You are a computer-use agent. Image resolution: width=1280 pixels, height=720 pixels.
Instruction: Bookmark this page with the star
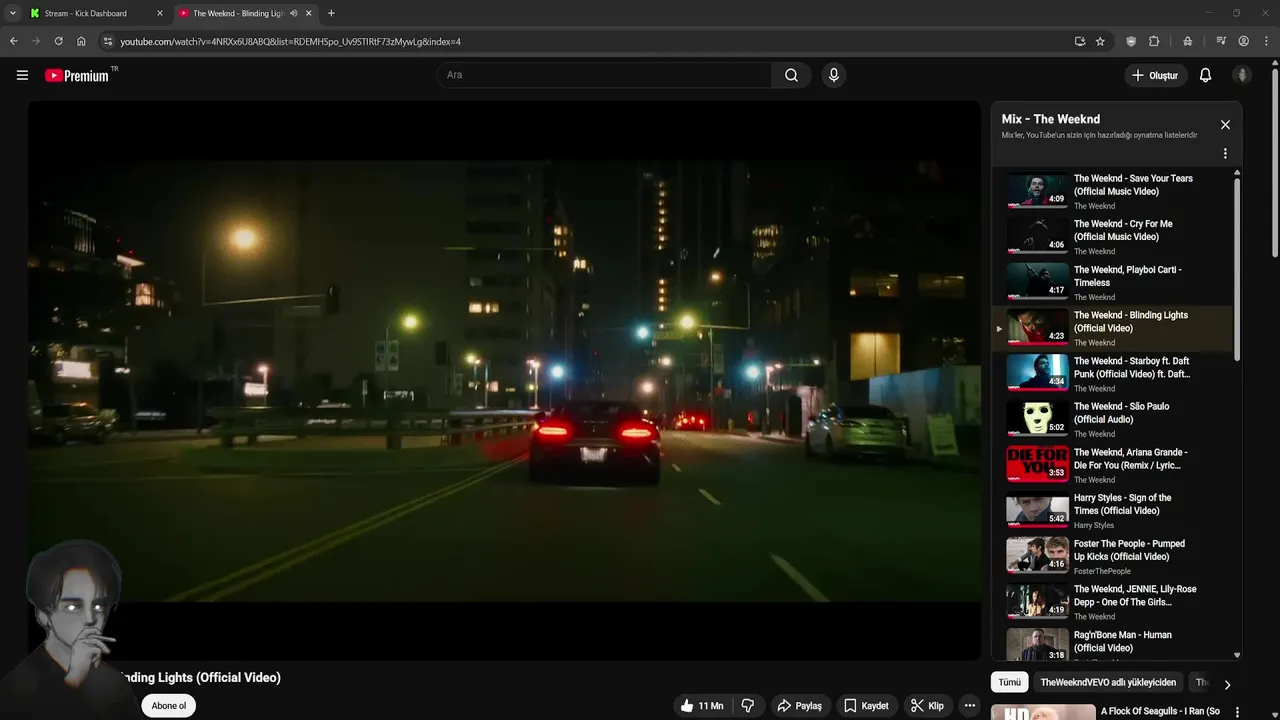1100,41
